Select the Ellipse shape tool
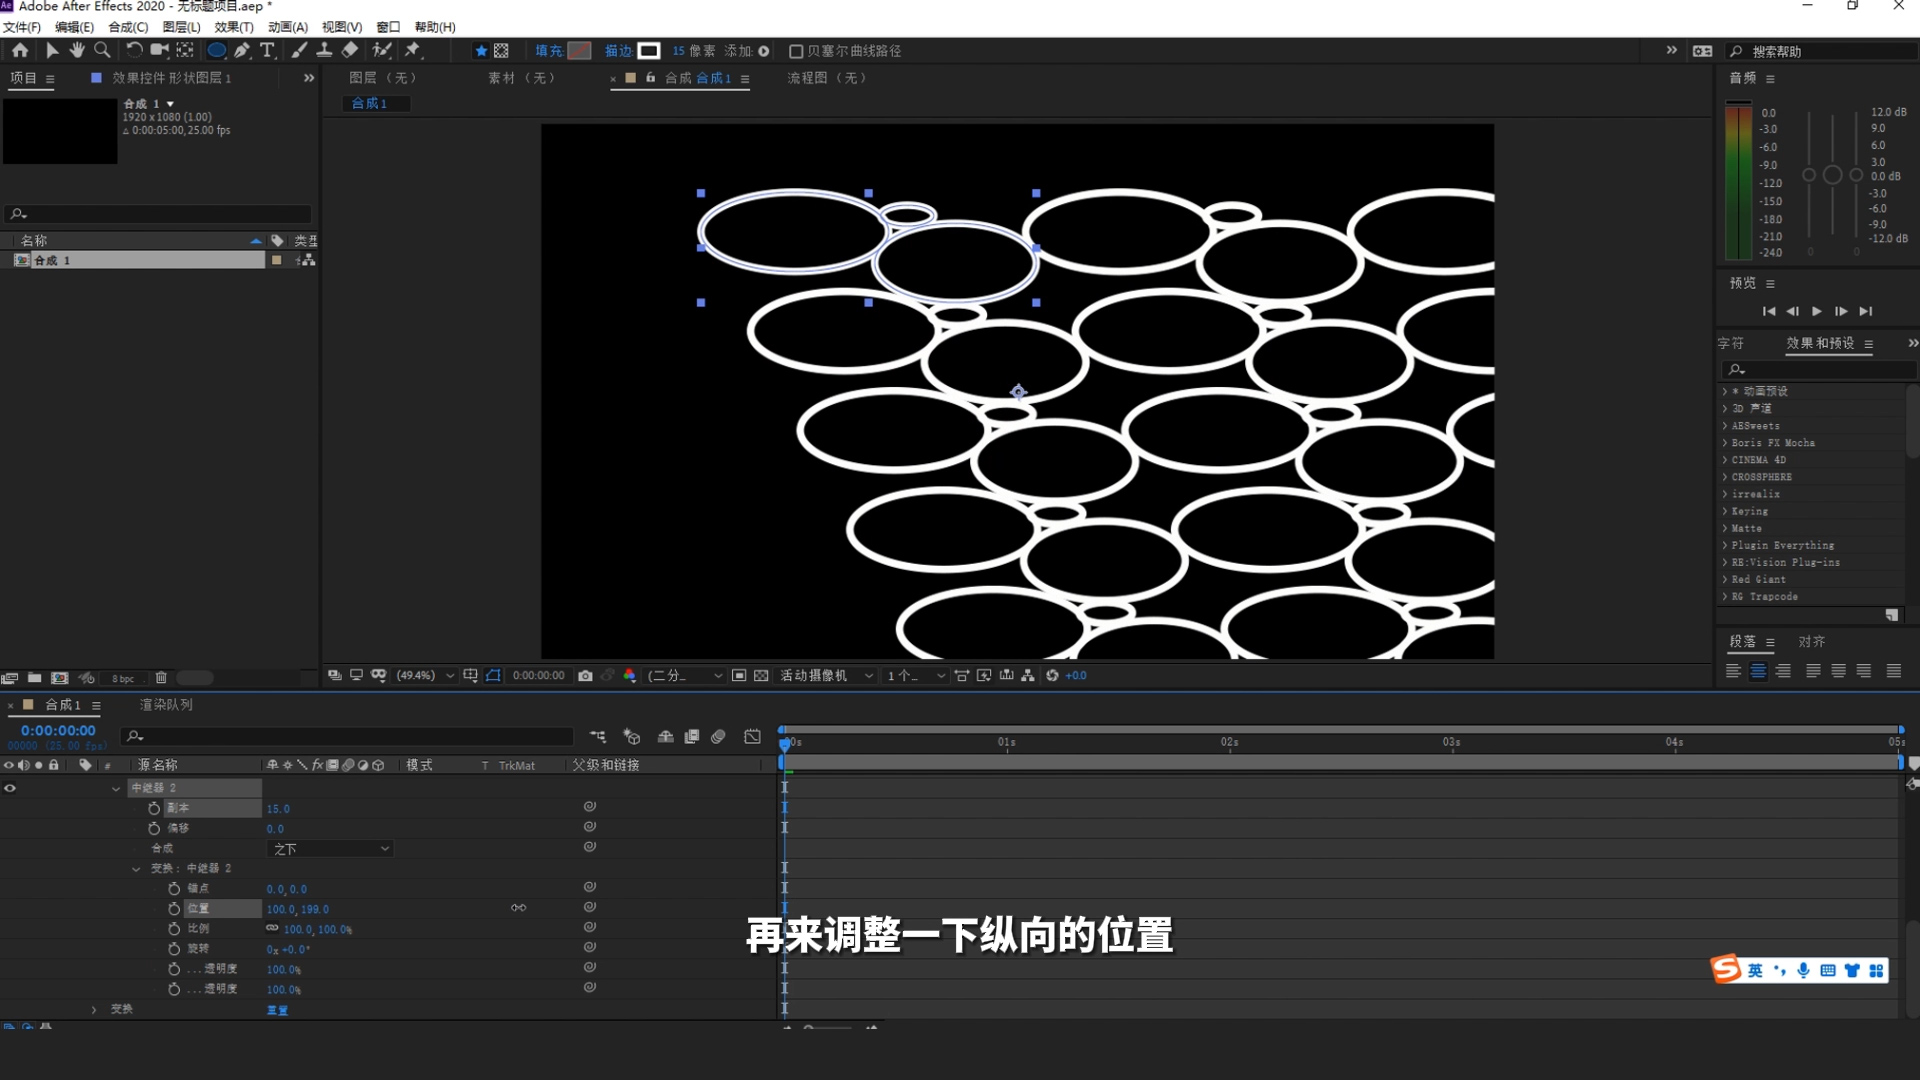 (216, 50)
